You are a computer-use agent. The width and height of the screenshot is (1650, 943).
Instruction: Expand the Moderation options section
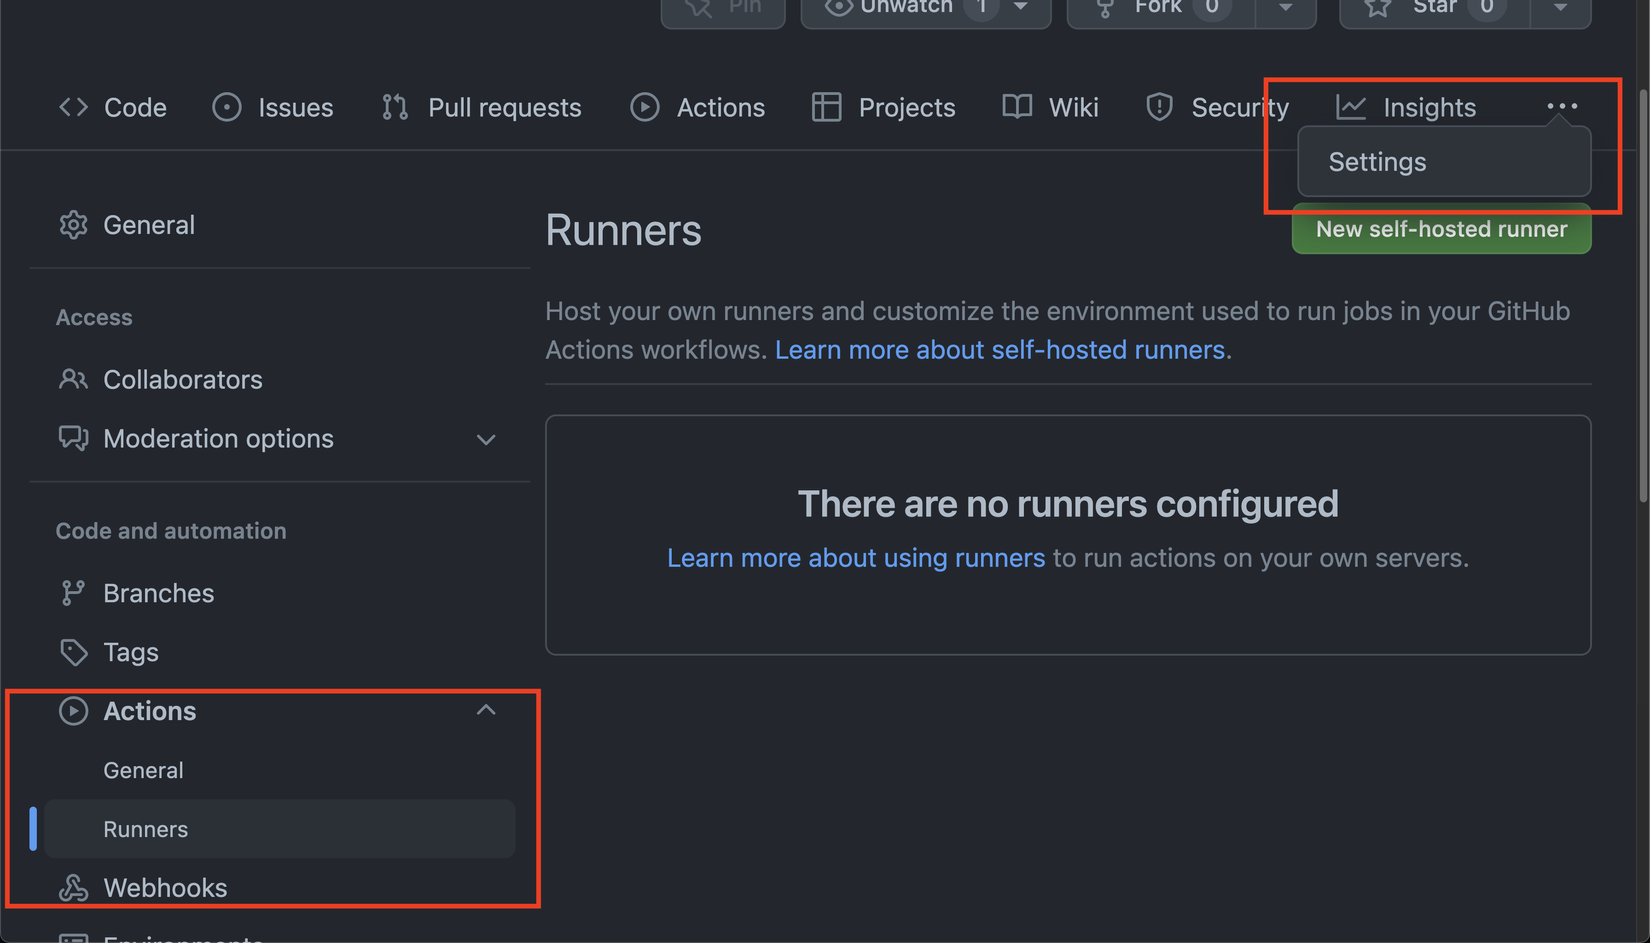(486, 439)
